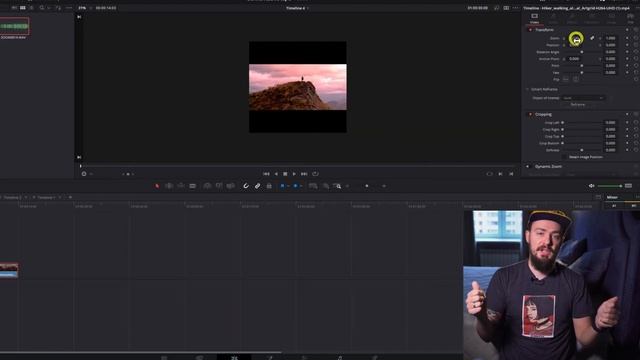Click the speaker mute icon

pyautogui.click(x=591, y=186)
